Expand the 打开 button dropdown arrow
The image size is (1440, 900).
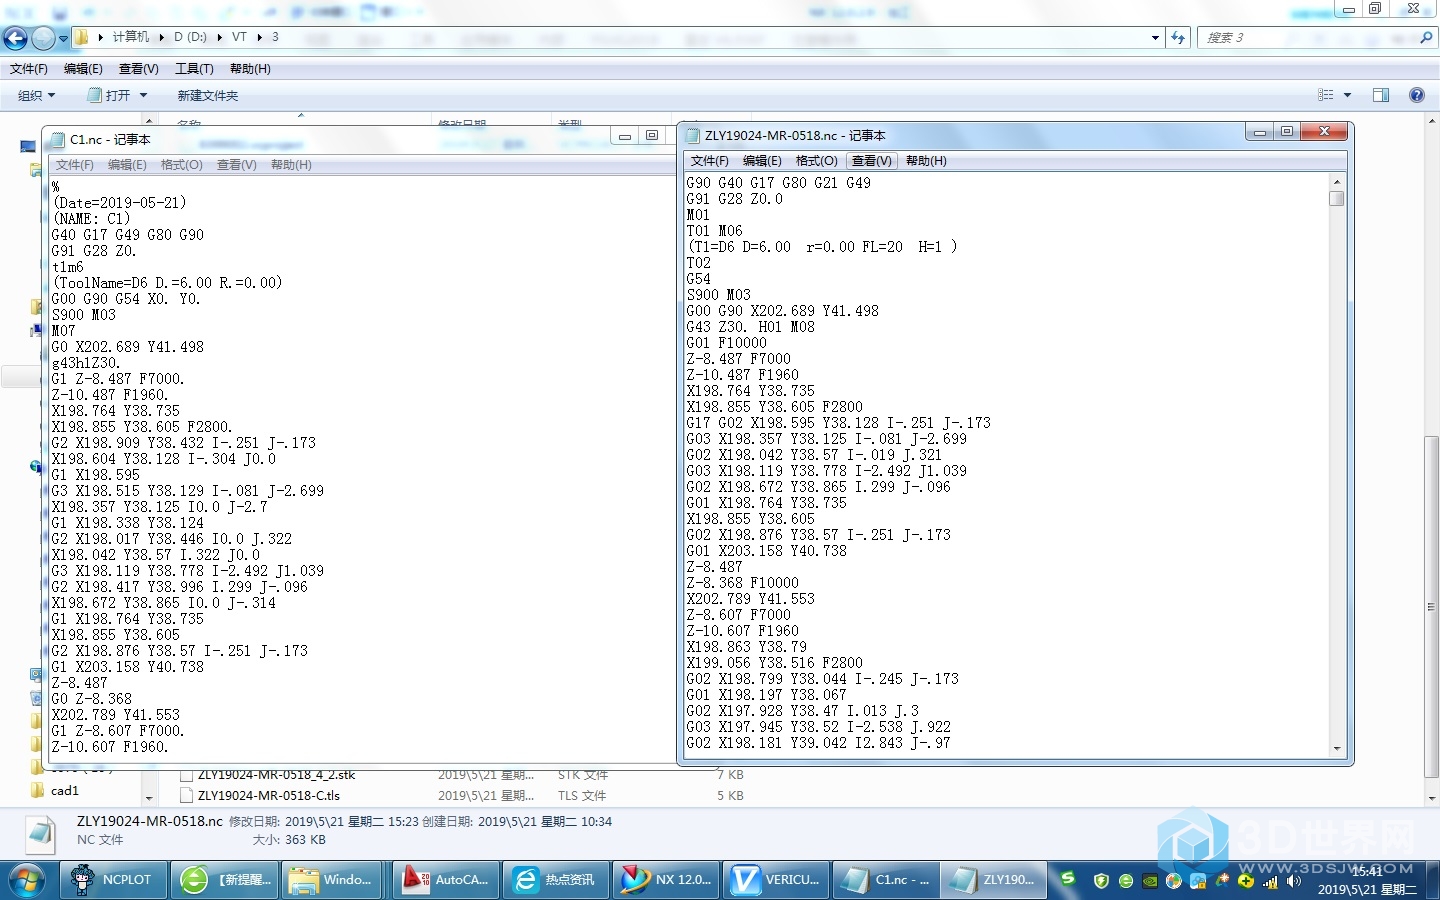pyautogui.click(x=143, y=95)
